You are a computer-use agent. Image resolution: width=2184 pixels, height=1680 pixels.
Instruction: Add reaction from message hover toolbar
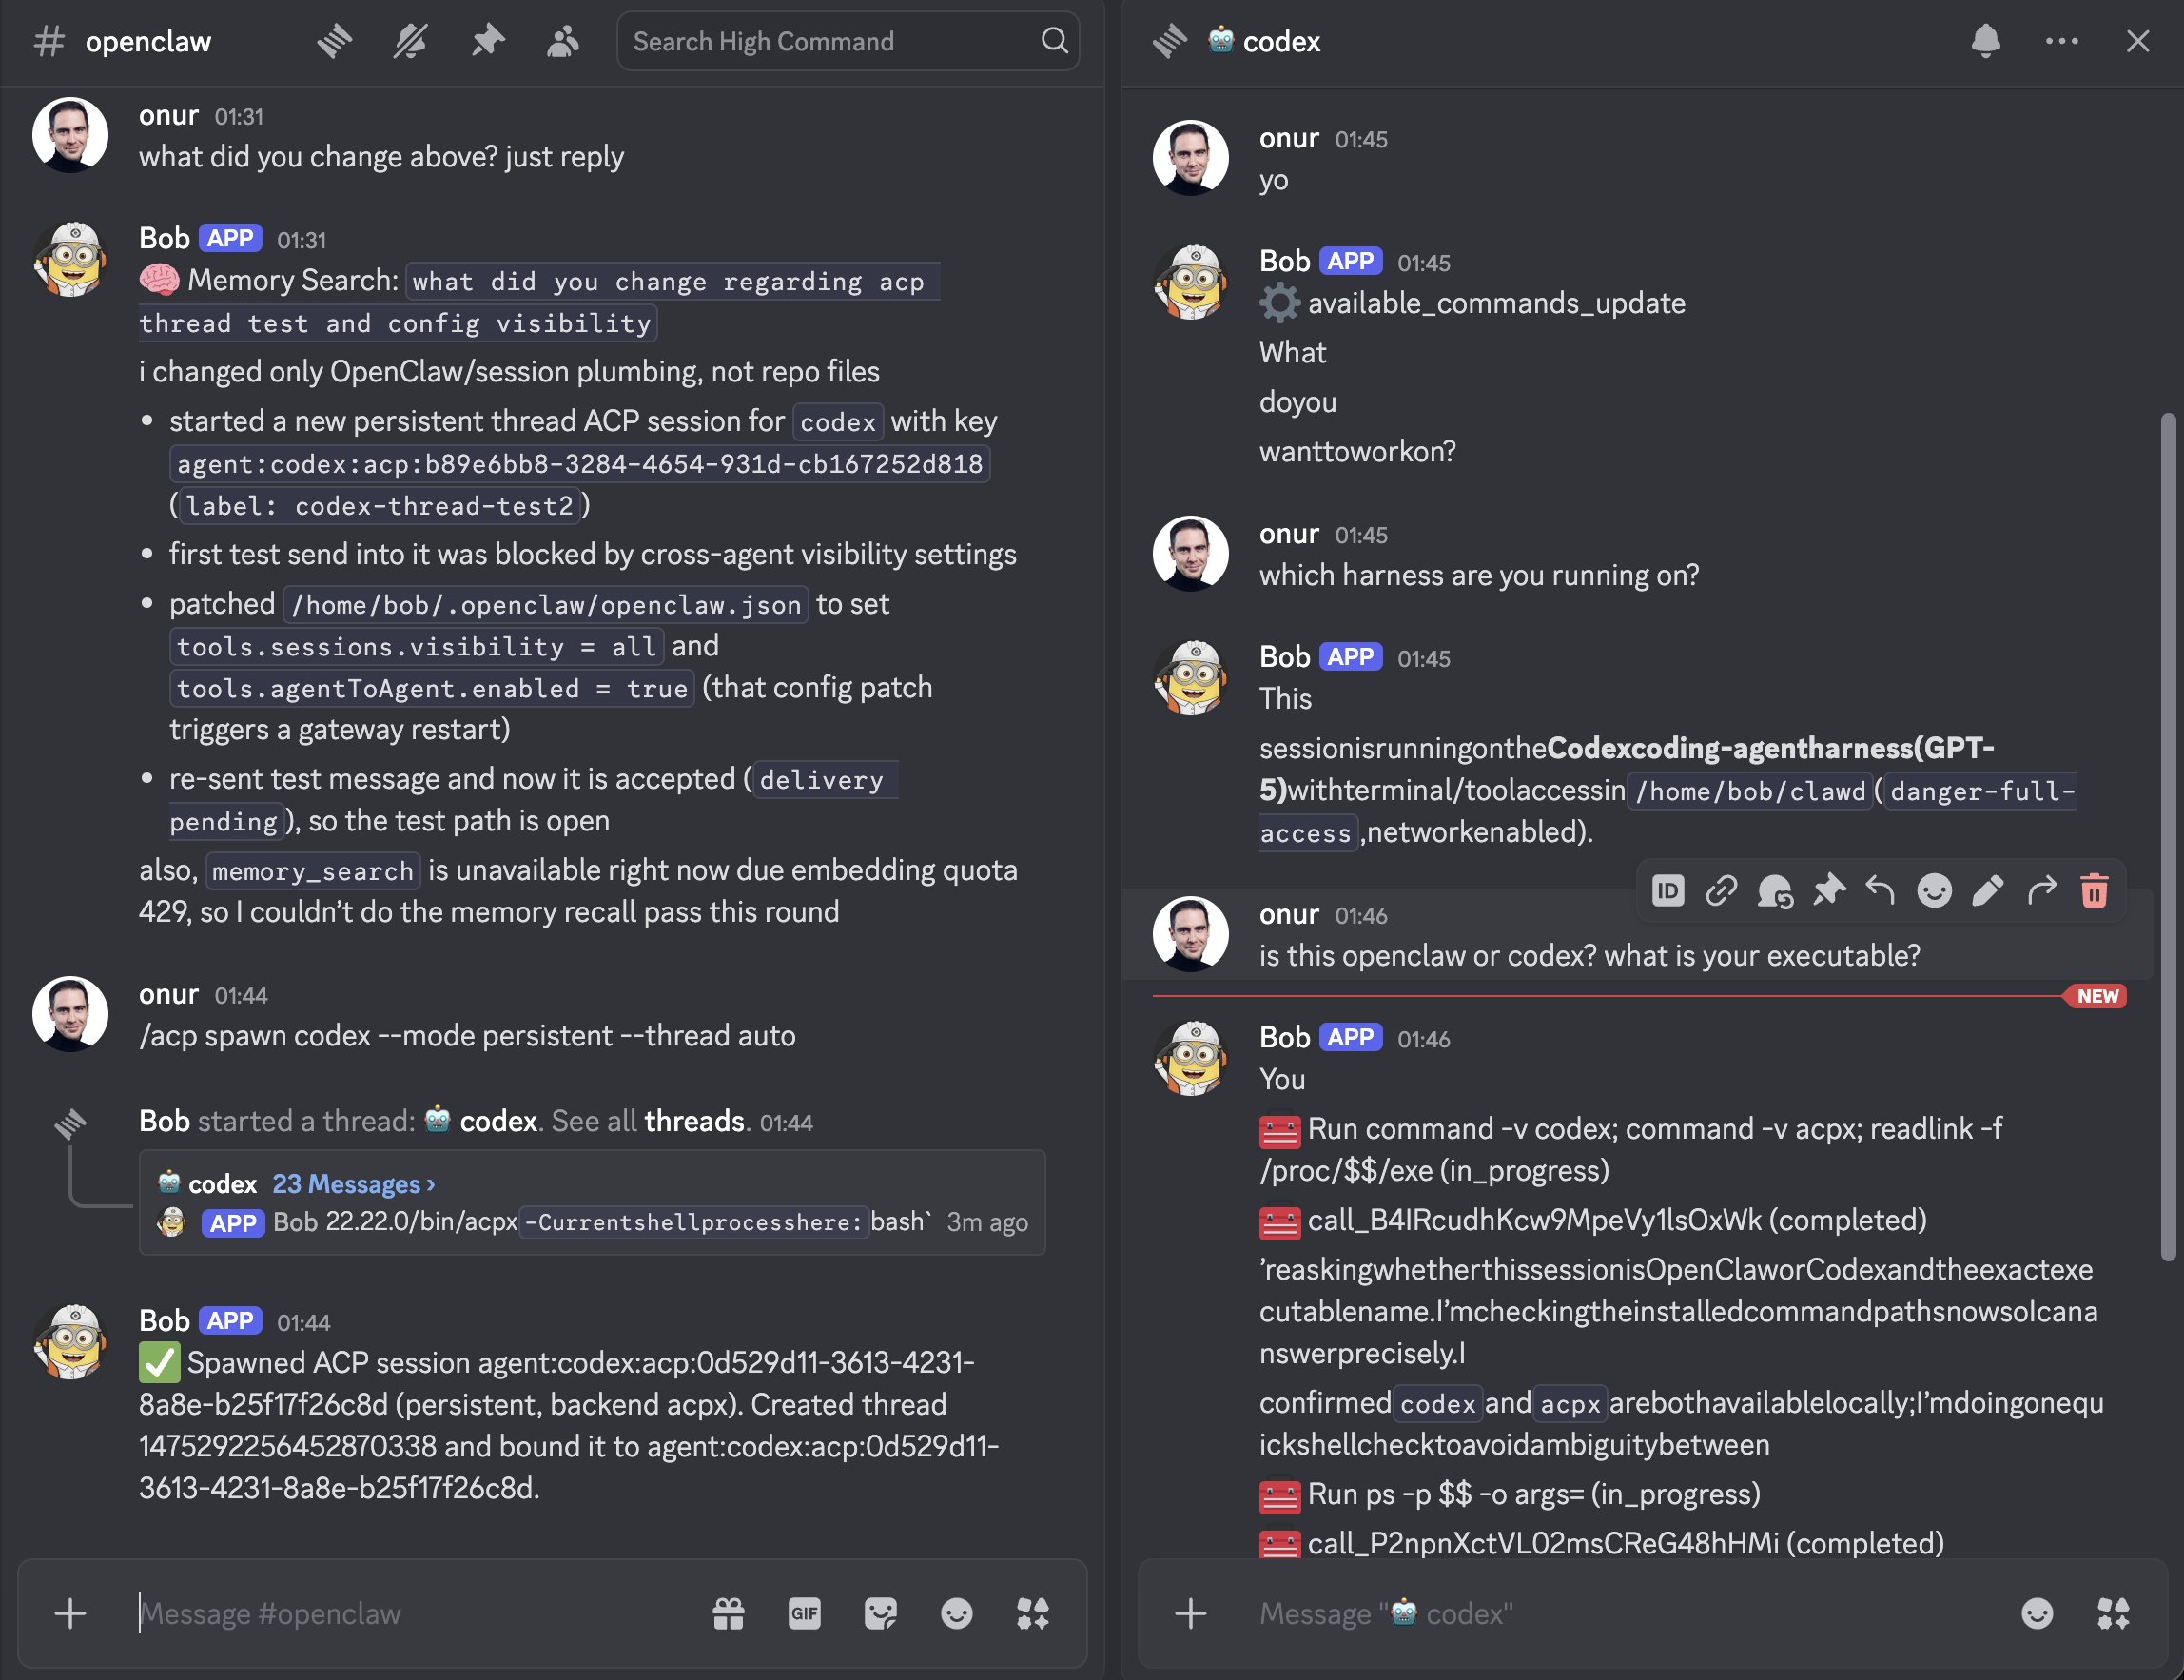1934,890
